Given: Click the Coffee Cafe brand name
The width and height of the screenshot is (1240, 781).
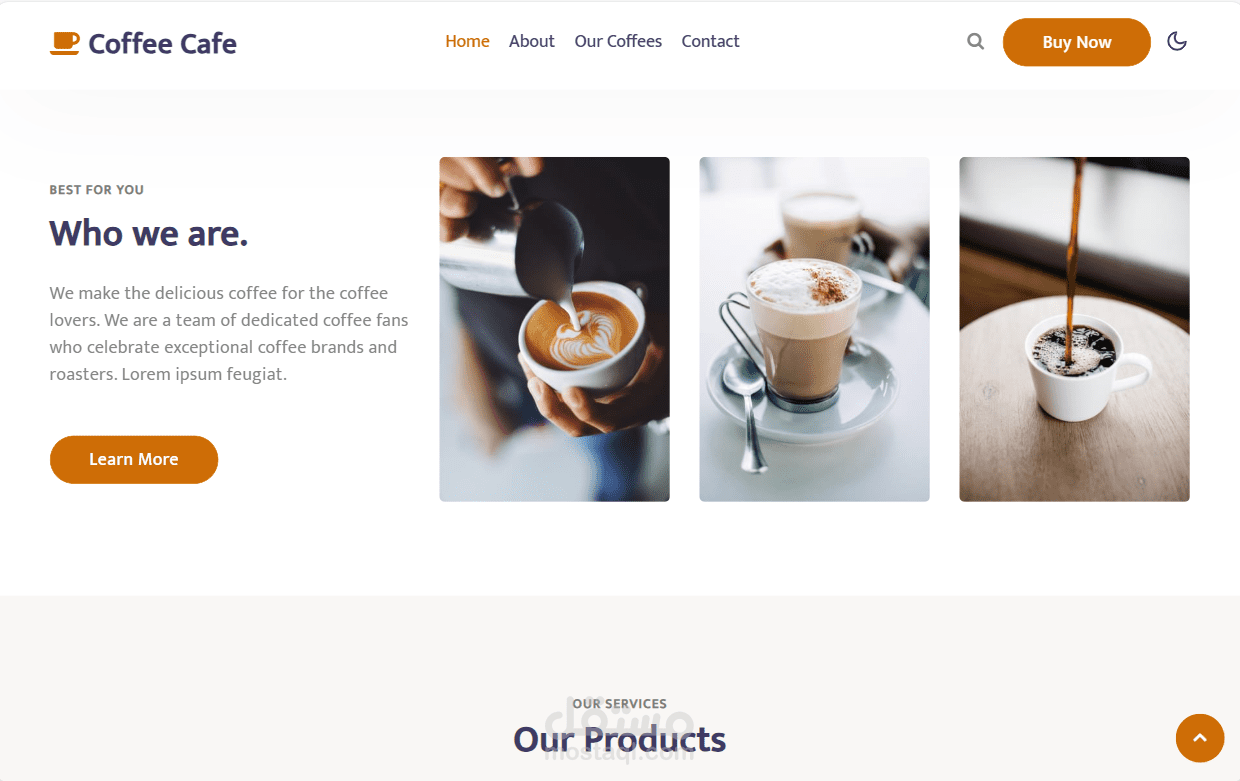Looking at the screenshot, I should 162,44.
